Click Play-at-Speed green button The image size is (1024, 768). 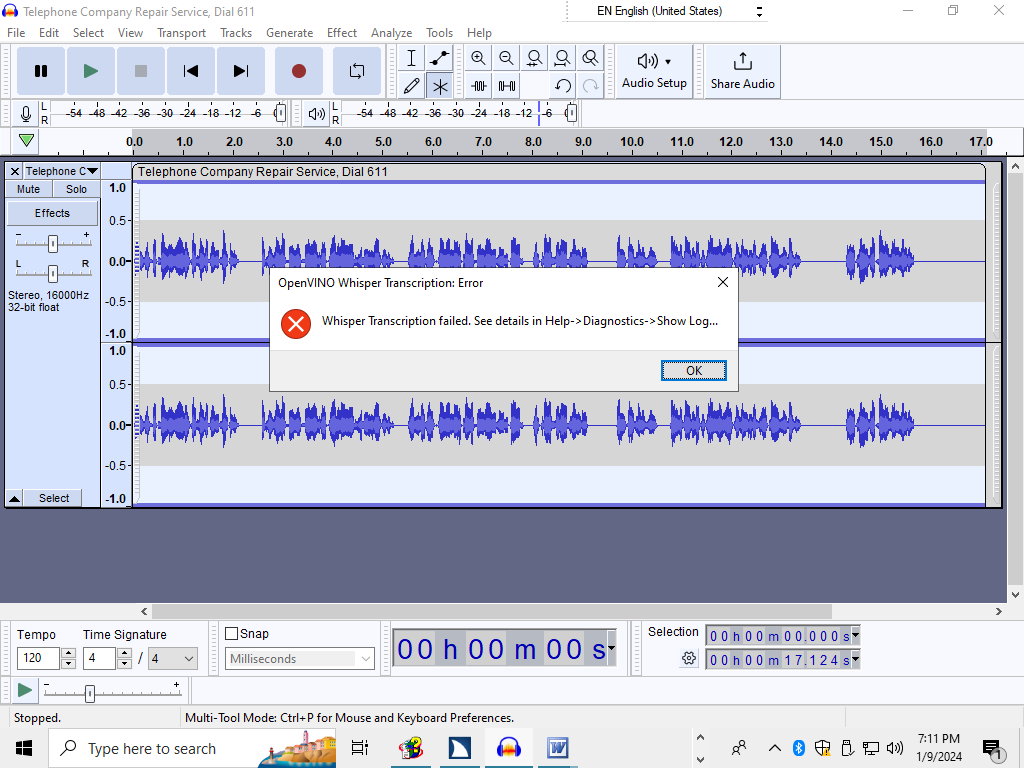[x=25, y=690]
